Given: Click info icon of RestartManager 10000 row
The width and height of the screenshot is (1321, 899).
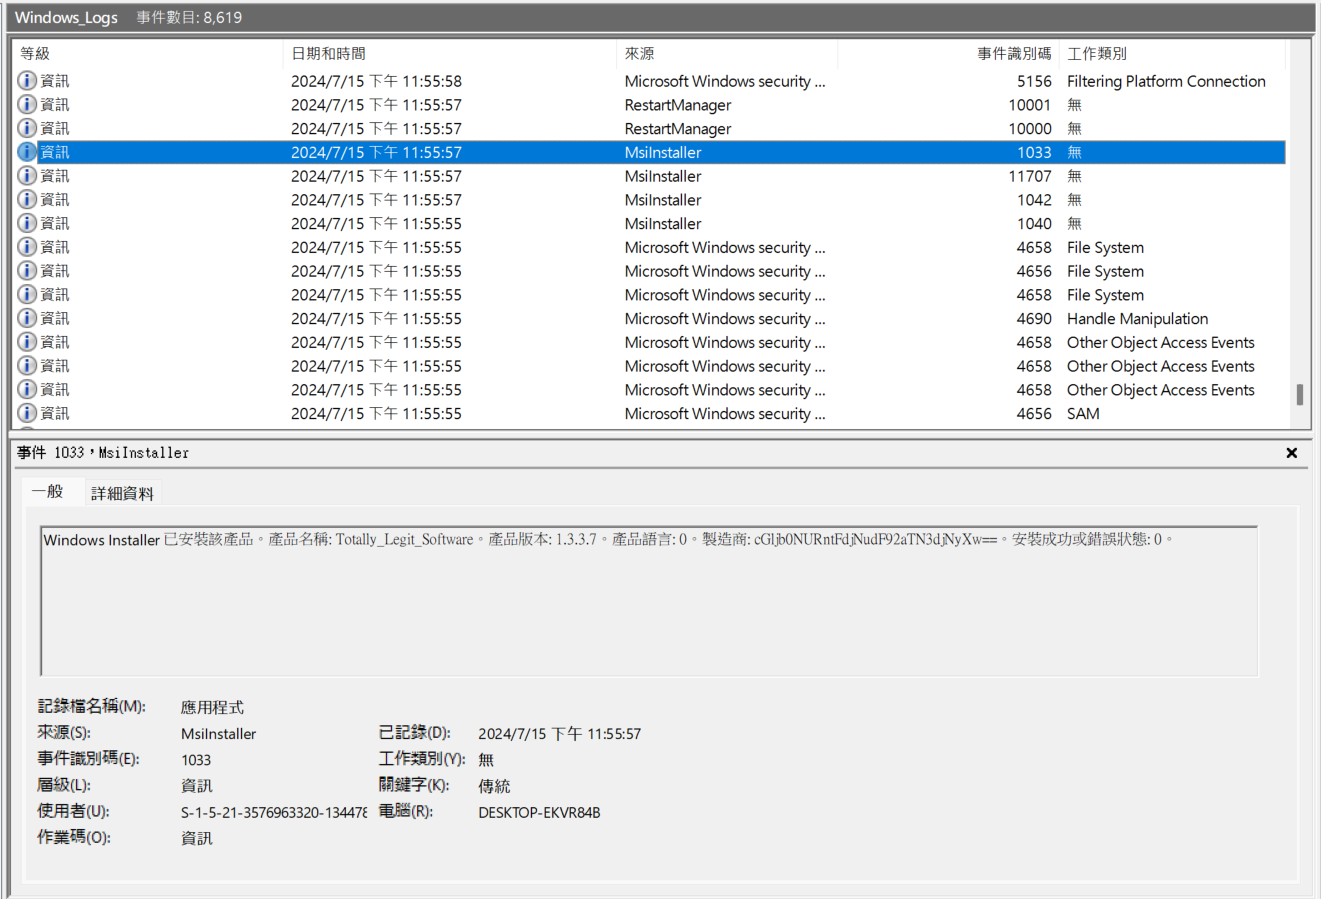Looking at the screenshot, I should pos(27,129).
